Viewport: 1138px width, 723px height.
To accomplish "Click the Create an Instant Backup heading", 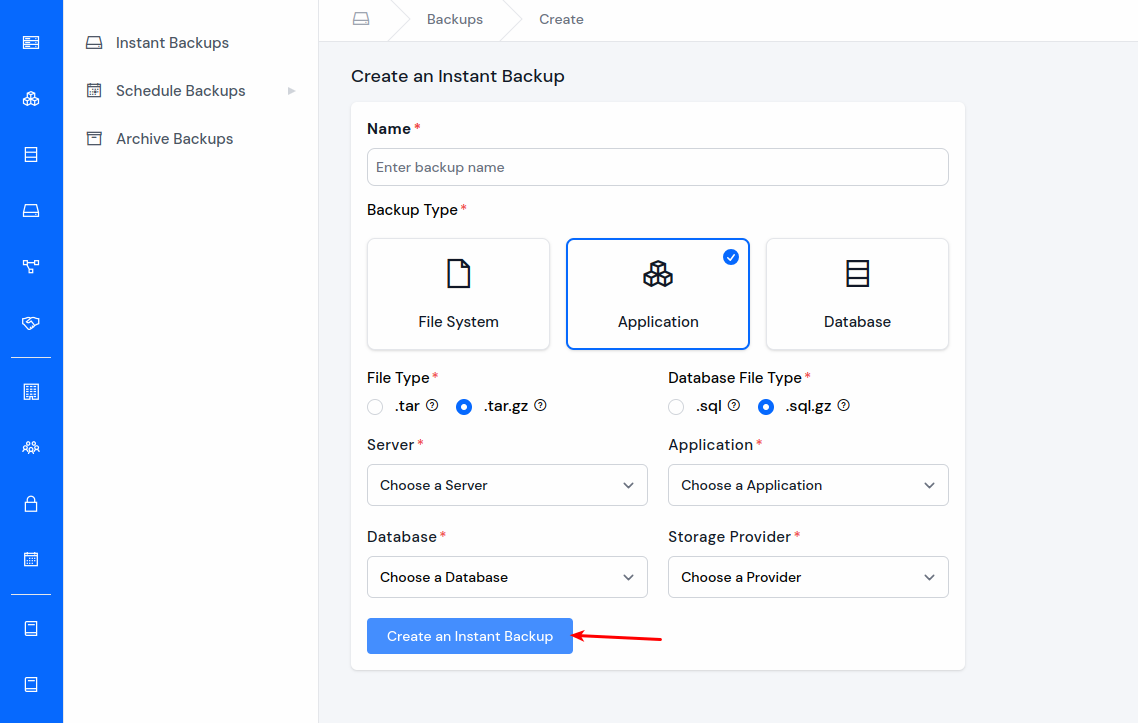I will 457,76.
